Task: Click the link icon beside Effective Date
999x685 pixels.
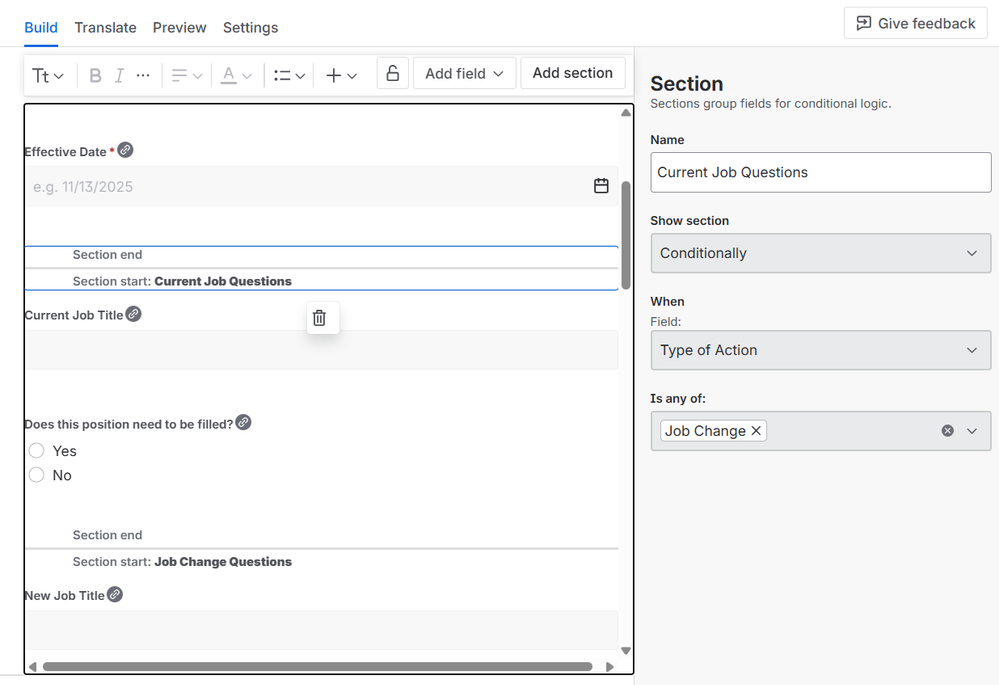Action: pyautogui.click(x=124, y=149)
